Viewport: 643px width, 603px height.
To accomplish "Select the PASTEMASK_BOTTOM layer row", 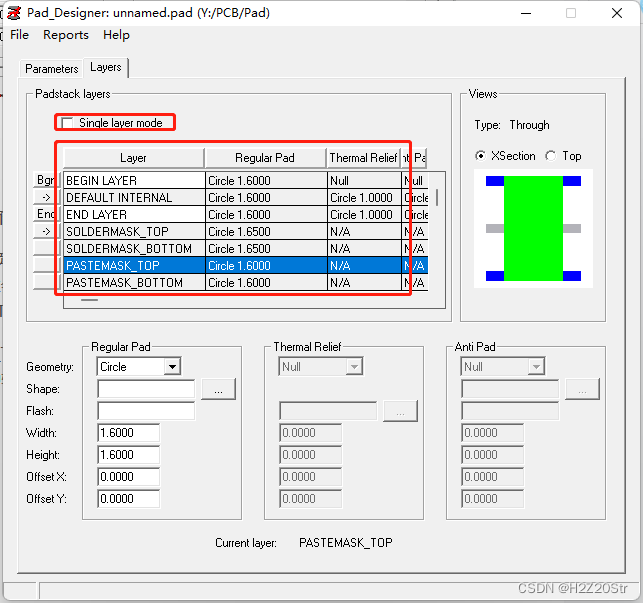I will pyautogui.click(x=246, y=283).
